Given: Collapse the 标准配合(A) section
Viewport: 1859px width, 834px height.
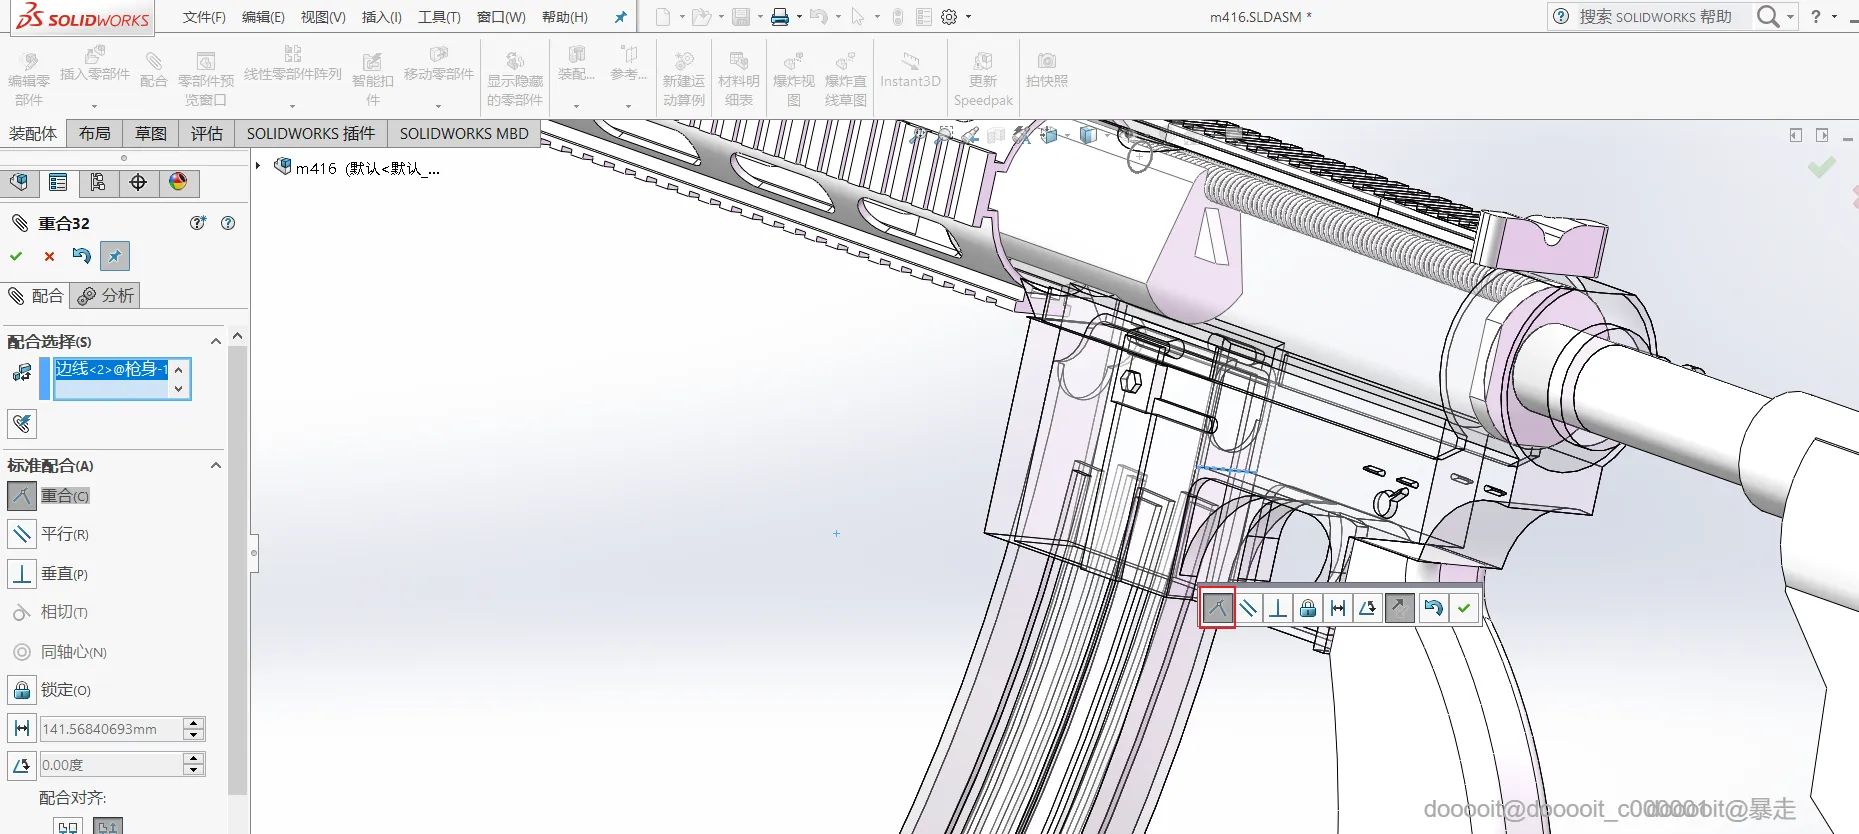Looking at the screenshot, I should point(215,466).
